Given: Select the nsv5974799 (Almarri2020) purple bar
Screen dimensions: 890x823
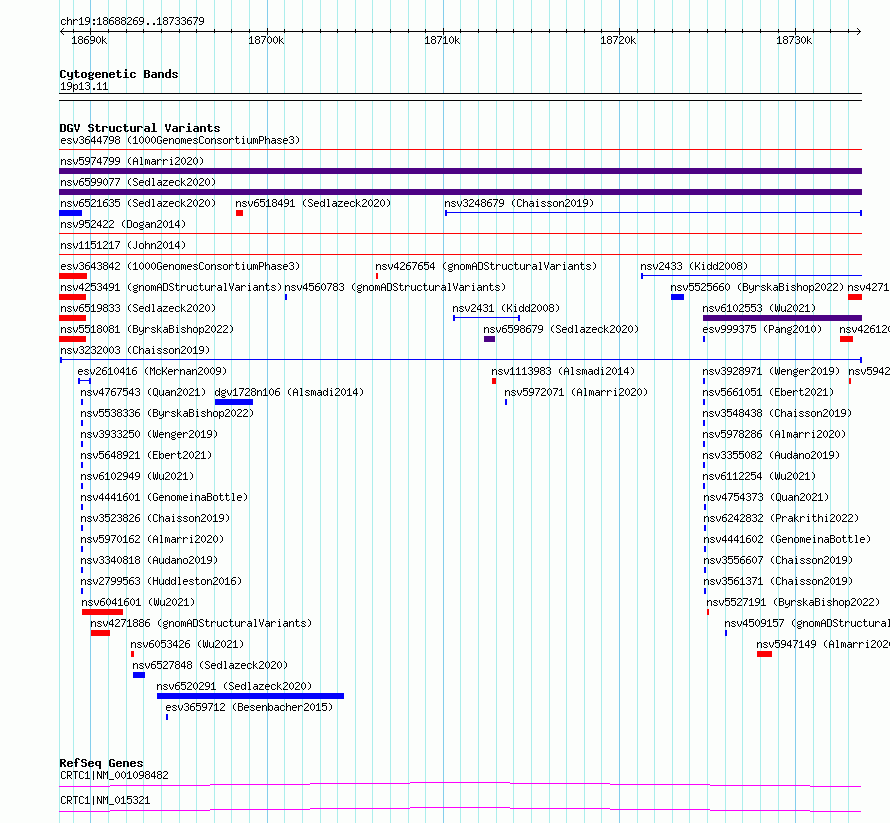Looking at the screenshot, I should pos(460,171).
